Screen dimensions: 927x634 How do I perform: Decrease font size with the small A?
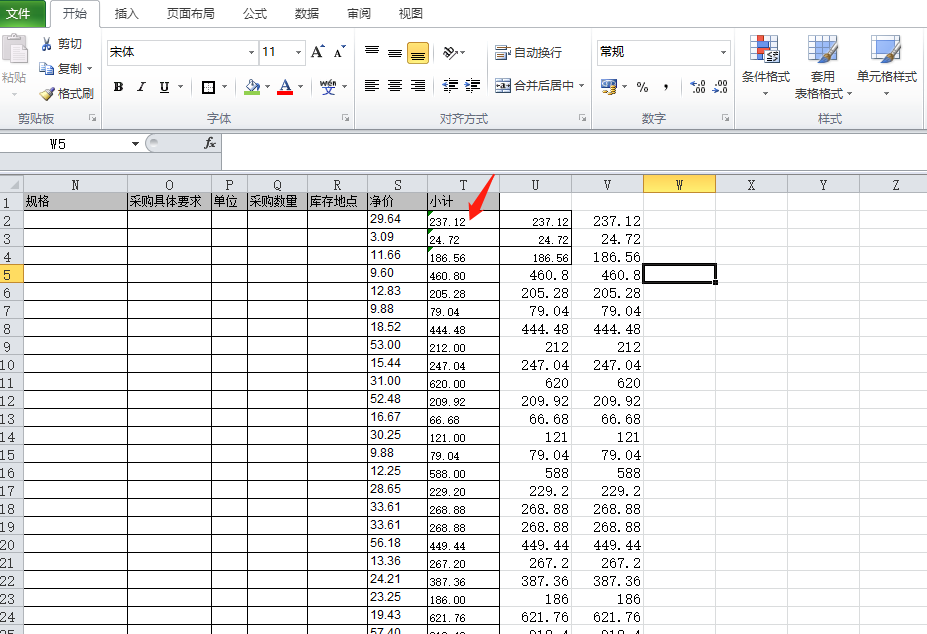(x=339, y=52)
